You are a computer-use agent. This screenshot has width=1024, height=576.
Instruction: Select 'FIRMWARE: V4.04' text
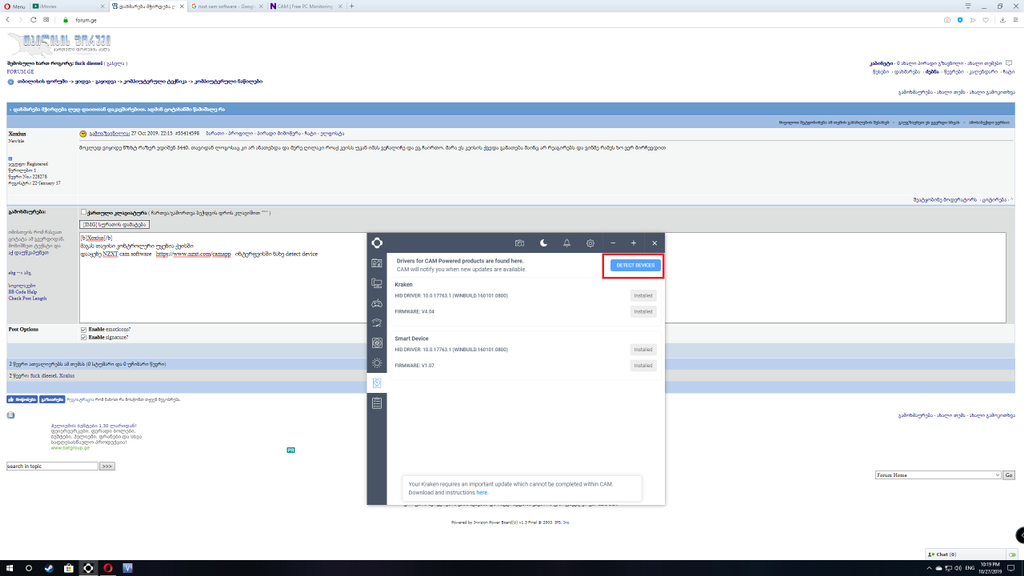point(414,312)
